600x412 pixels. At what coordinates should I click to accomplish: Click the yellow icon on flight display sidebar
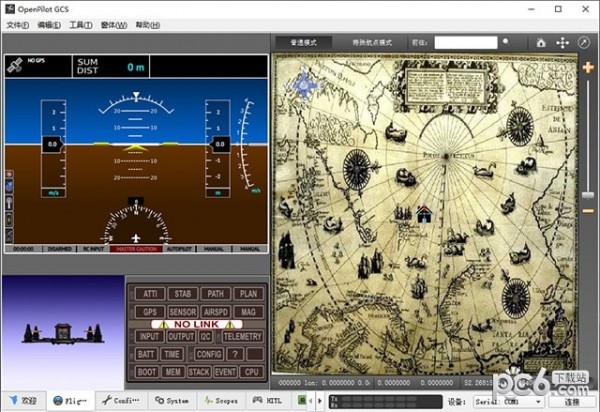click(x=9, y=219)
